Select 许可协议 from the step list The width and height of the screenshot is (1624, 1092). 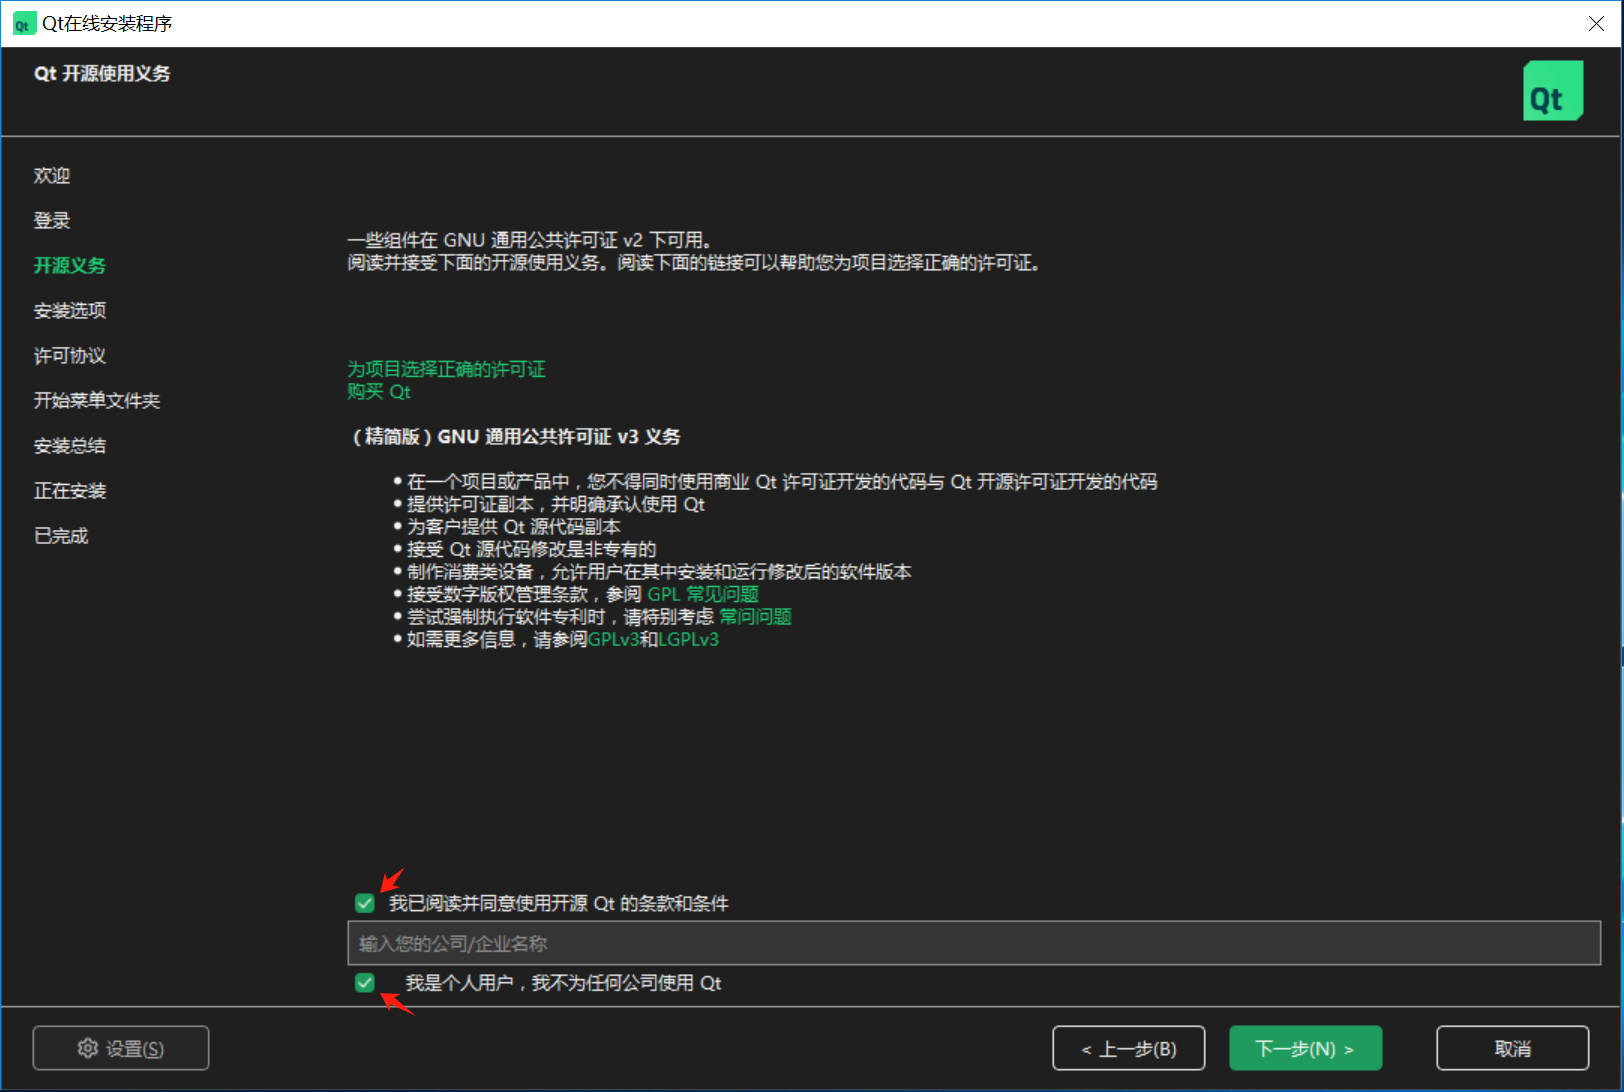69,355
